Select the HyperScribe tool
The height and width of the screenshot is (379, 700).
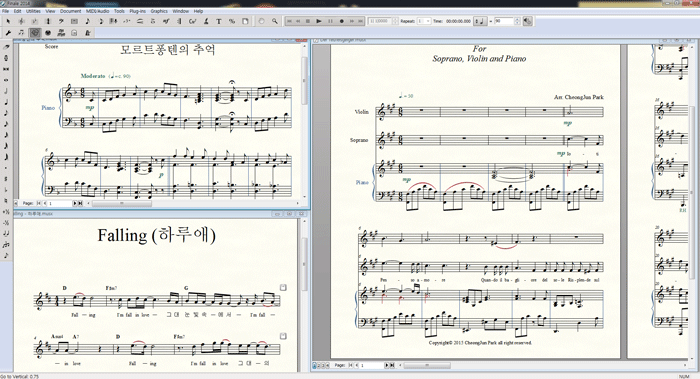[113, 21]
